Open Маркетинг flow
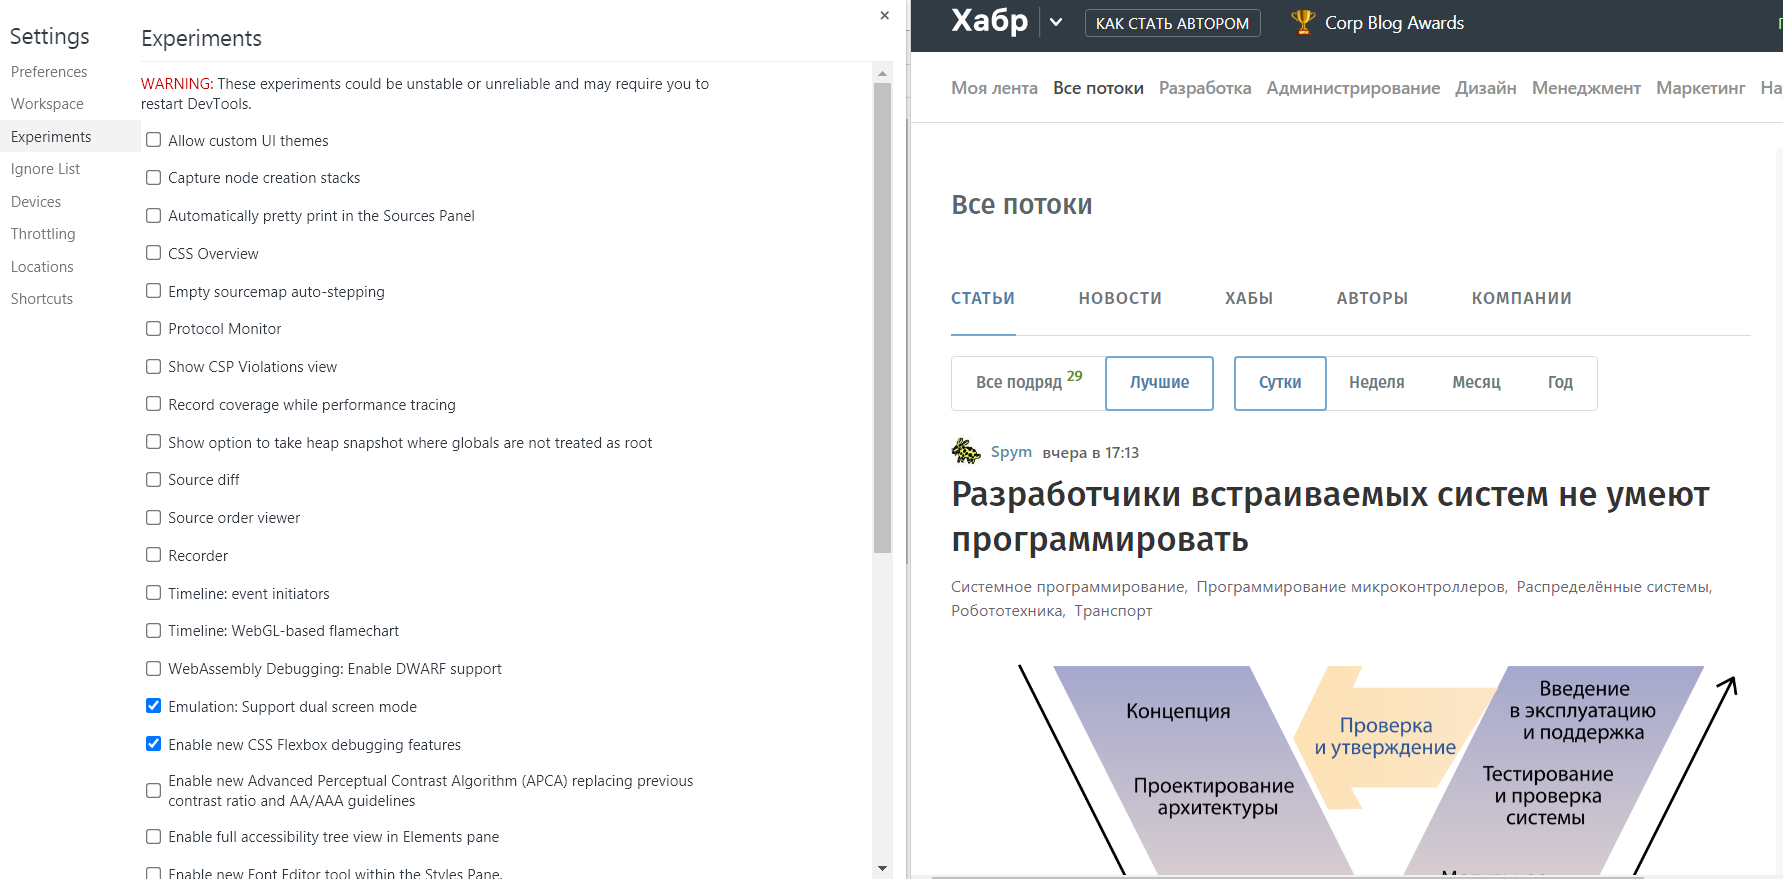The height and width of the screenshot is (879, 1783). [x=1700, y=88]
